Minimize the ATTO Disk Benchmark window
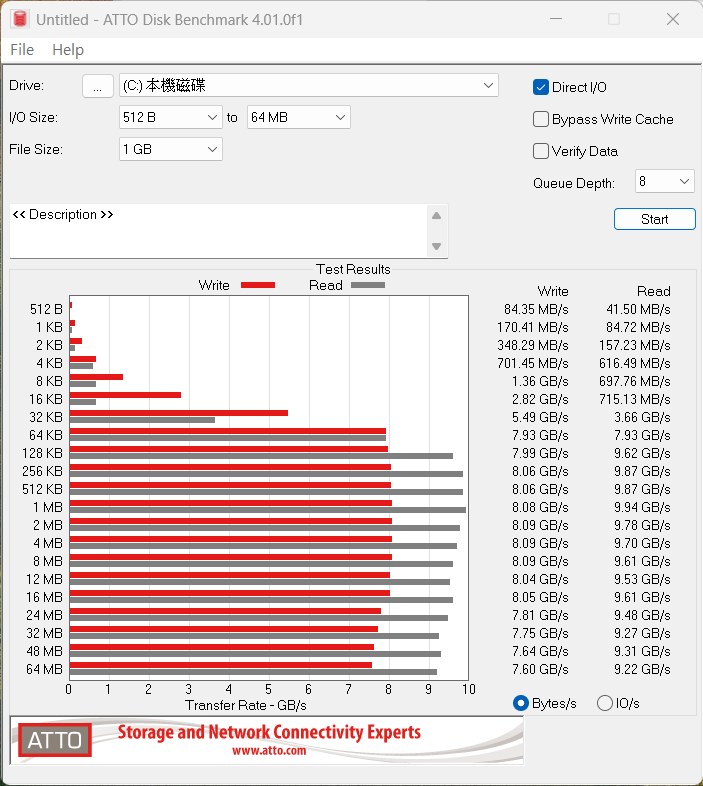Image resolution: width=703 pixels, height=786 pixels. click(556, 19)
